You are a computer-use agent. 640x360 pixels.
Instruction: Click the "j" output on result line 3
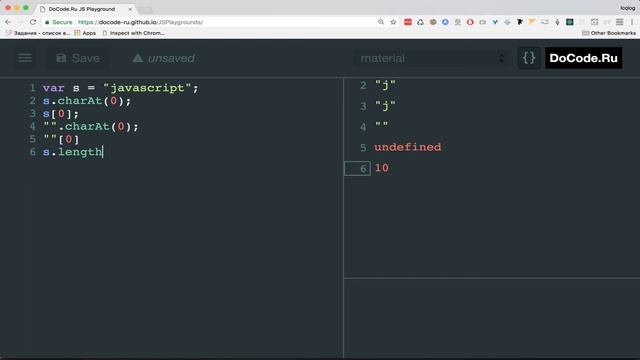tap(385, 106)
